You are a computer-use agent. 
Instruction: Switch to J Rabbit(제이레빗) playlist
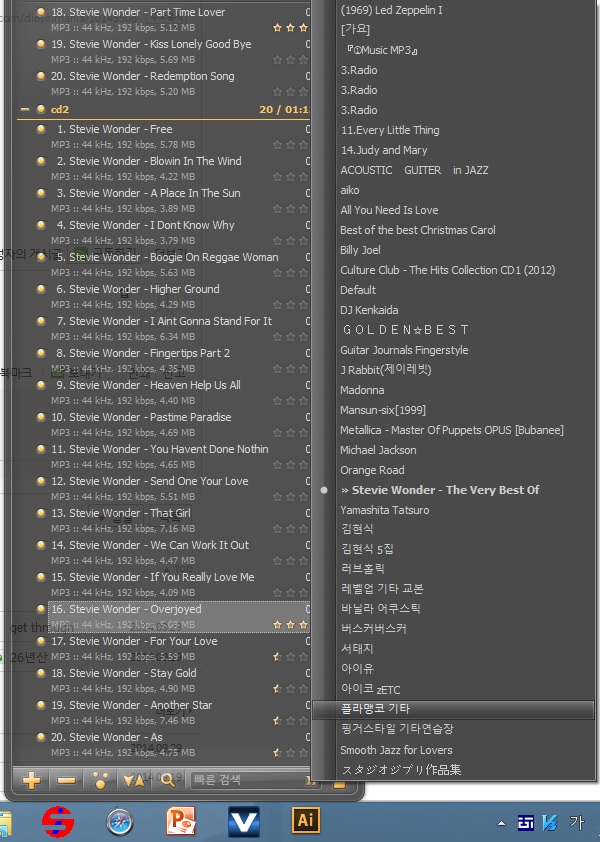[386, 369]
